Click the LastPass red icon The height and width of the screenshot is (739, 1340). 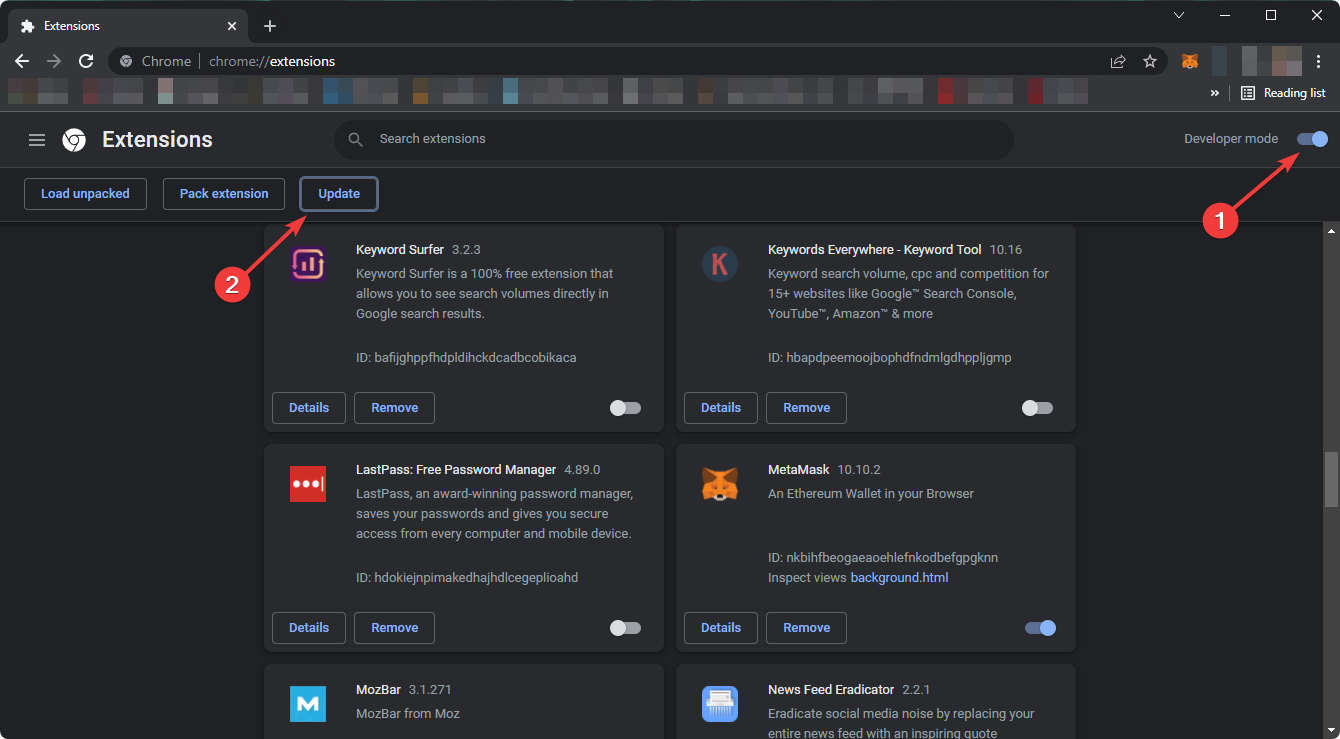(x=308, y=484)
